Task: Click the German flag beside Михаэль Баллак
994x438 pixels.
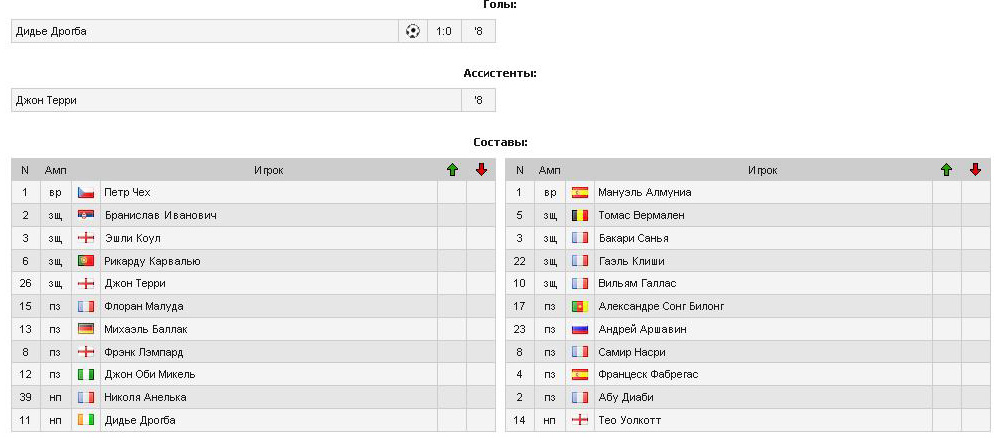Action: point(86,329)
